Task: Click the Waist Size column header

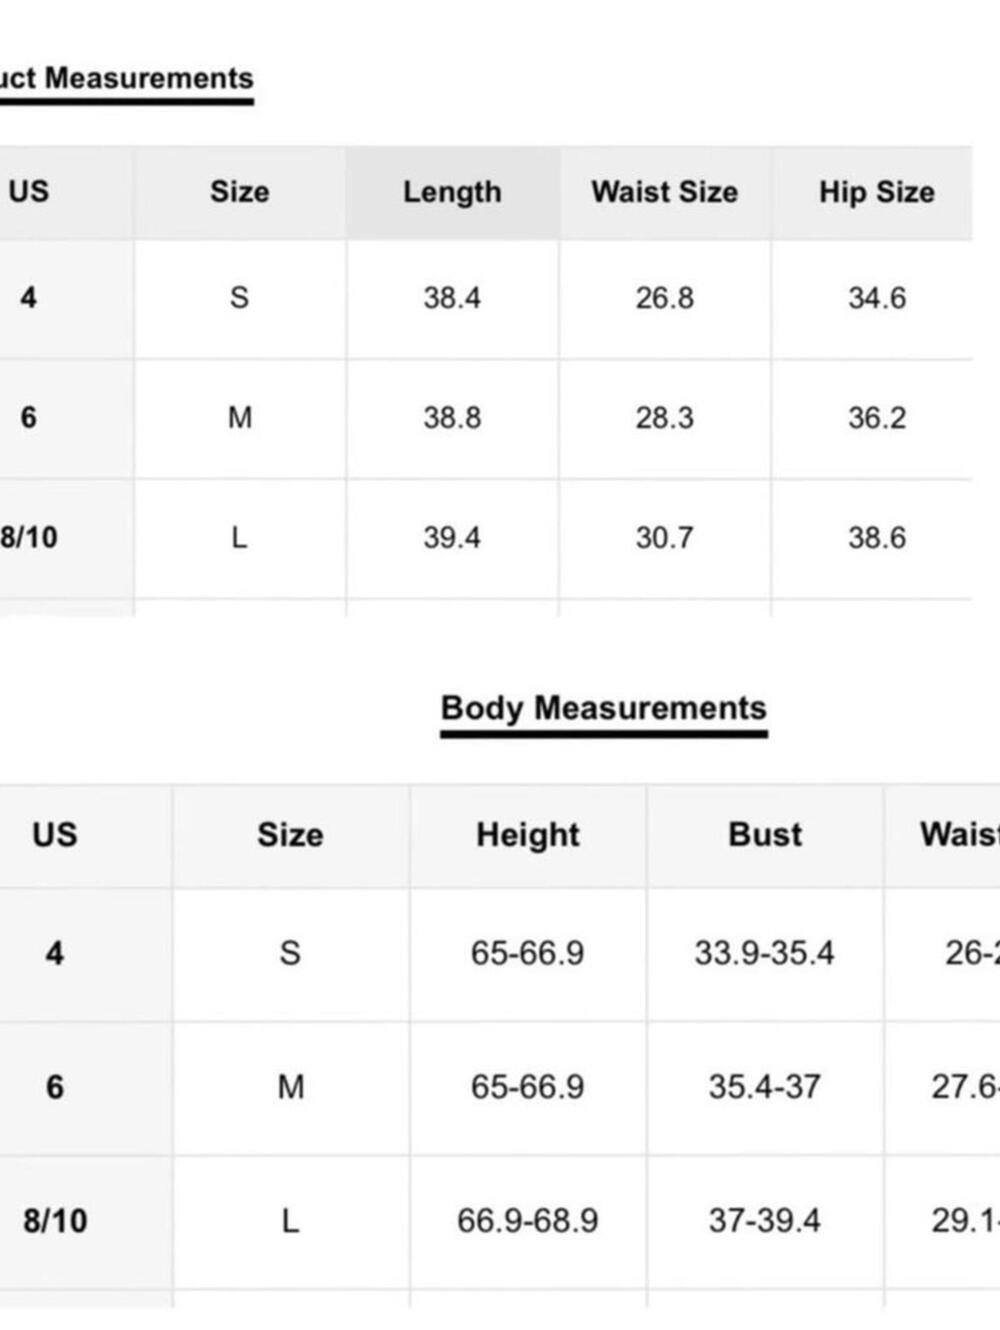Action: (x=665, y=192)
